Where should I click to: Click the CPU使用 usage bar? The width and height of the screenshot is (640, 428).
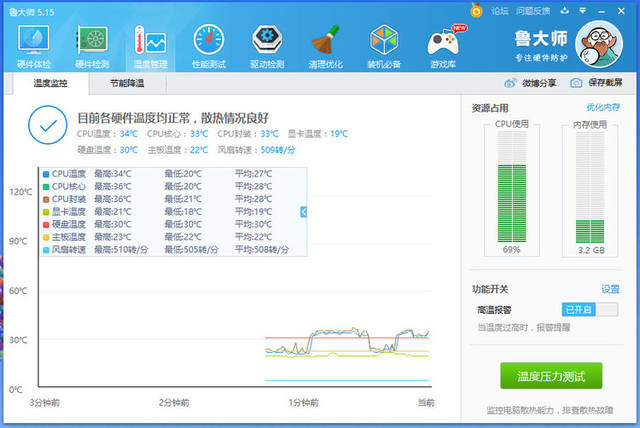click(512, 187)
